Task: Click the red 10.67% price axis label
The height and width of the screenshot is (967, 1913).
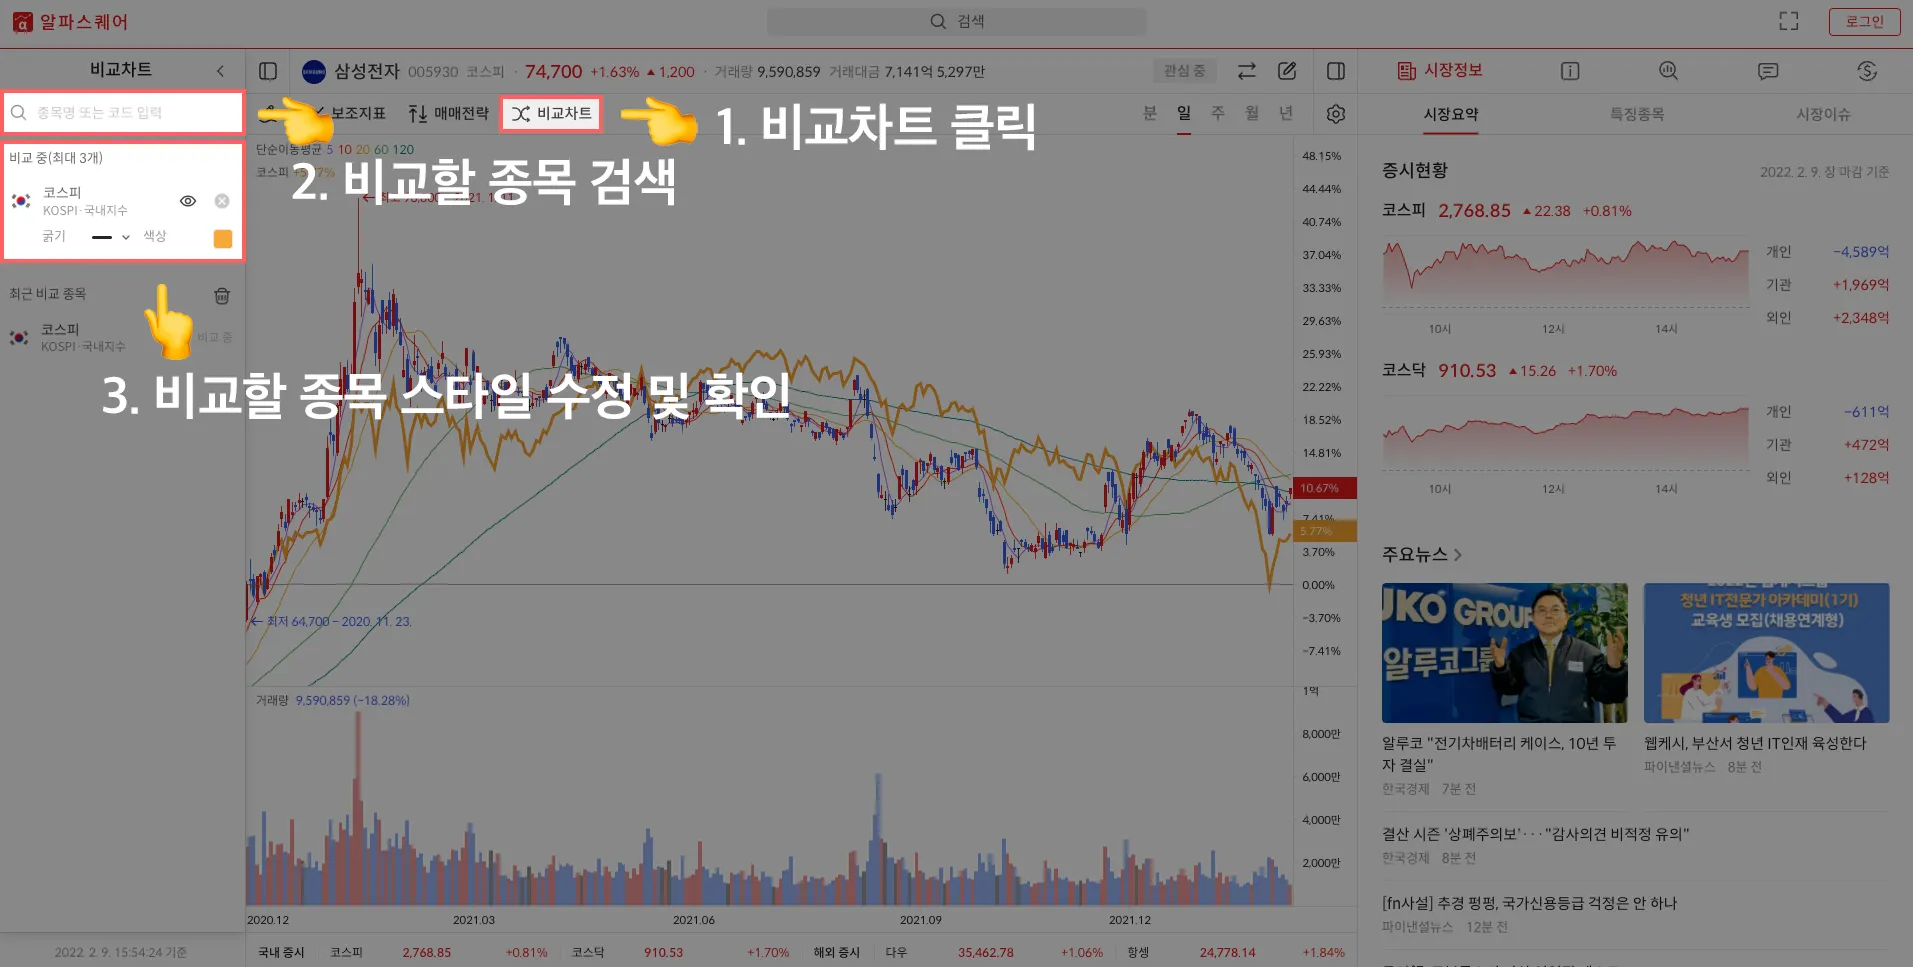Action: tap(1324, 488)
